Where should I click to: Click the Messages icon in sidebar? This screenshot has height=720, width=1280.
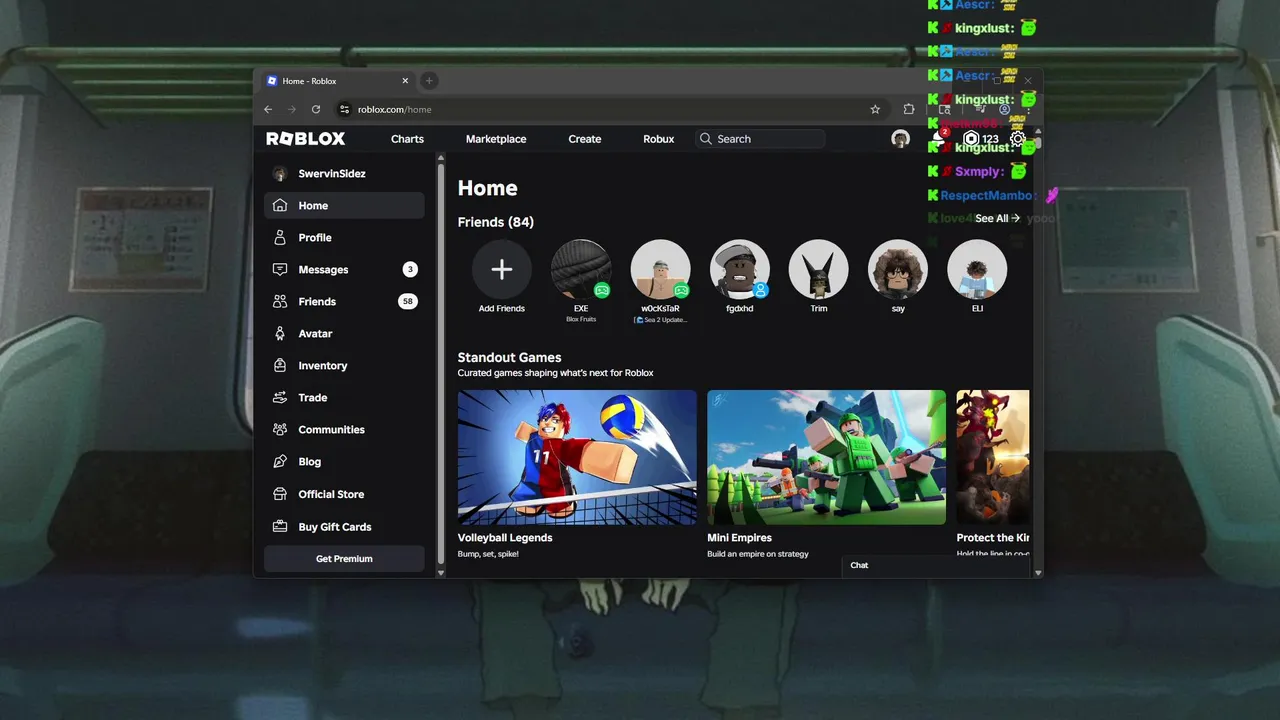point(280,269)
